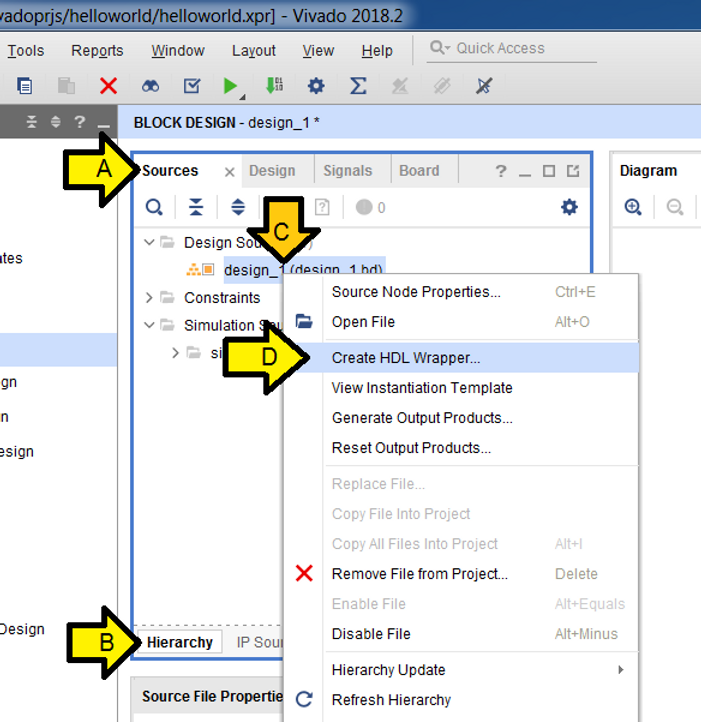Choose Reset Output Products
701x722 pixels.
point(461,448)
